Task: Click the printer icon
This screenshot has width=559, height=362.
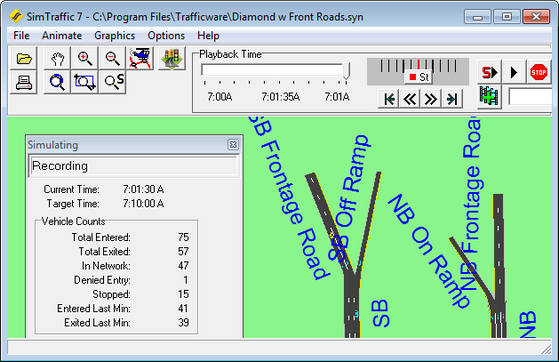Action: coord(24,82)
